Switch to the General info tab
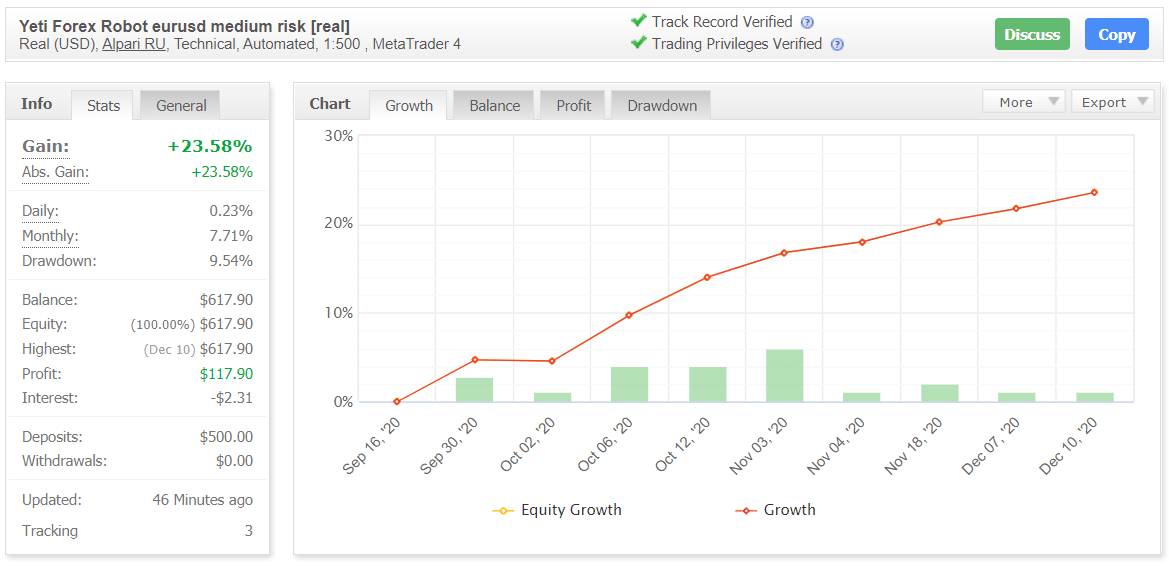 [180, 105]
